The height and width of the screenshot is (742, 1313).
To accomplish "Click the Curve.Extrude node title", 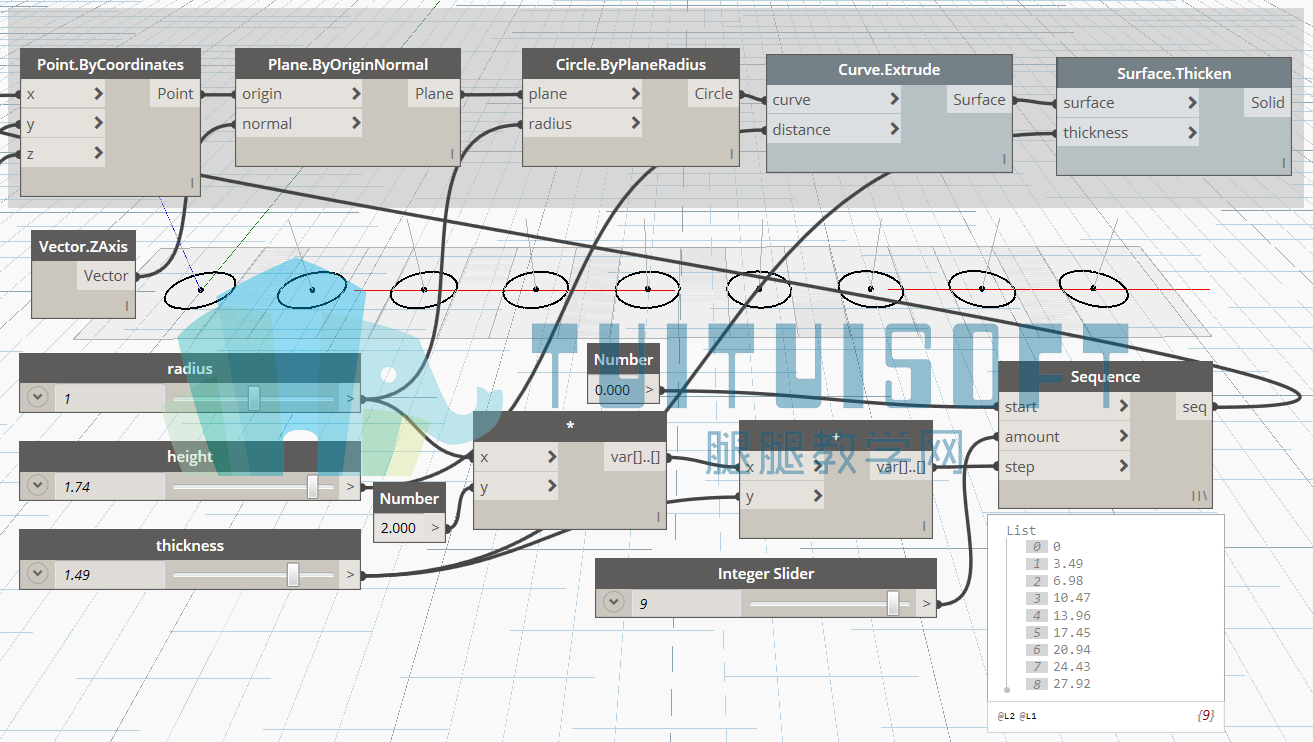I will [x=889, y=70].
